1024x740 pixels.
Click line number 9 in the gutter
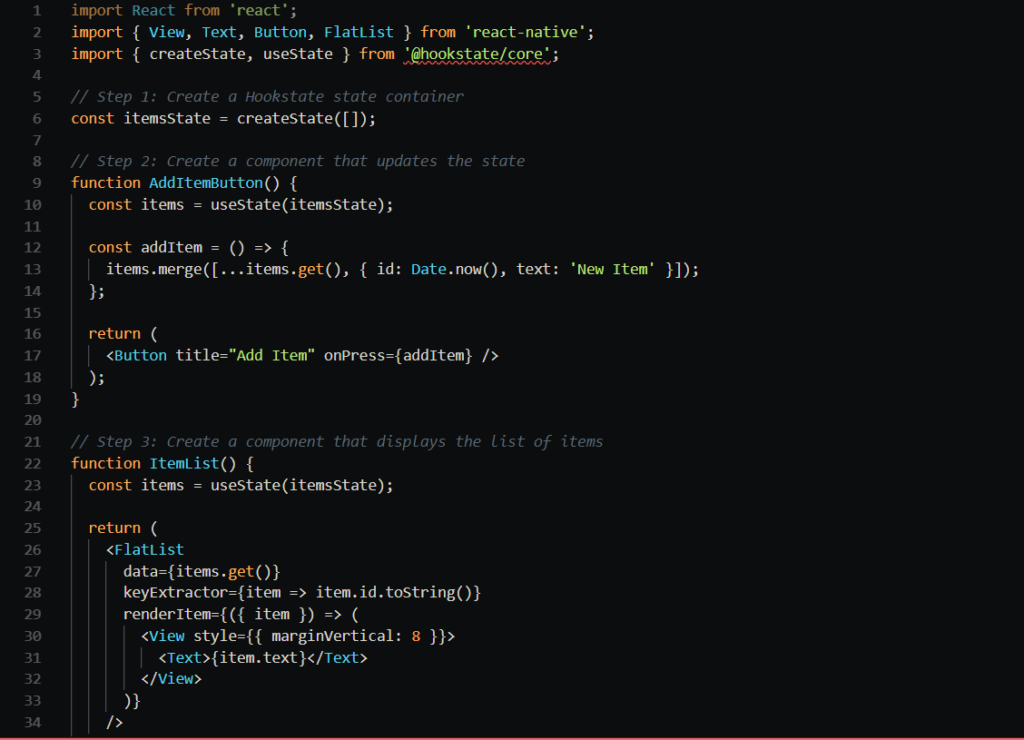tap(36, 183)
